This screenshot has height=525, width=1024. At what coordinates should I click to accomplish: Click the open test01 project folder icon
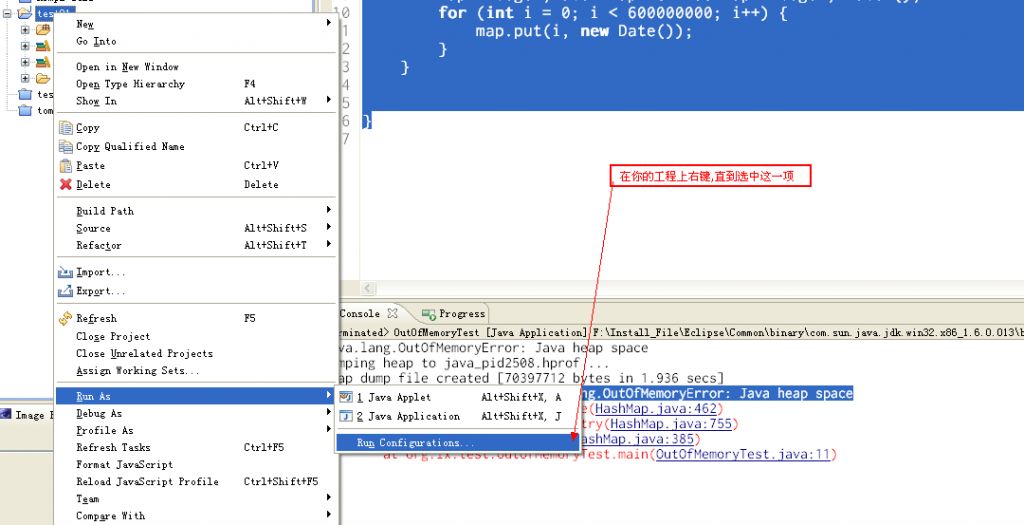25,12
